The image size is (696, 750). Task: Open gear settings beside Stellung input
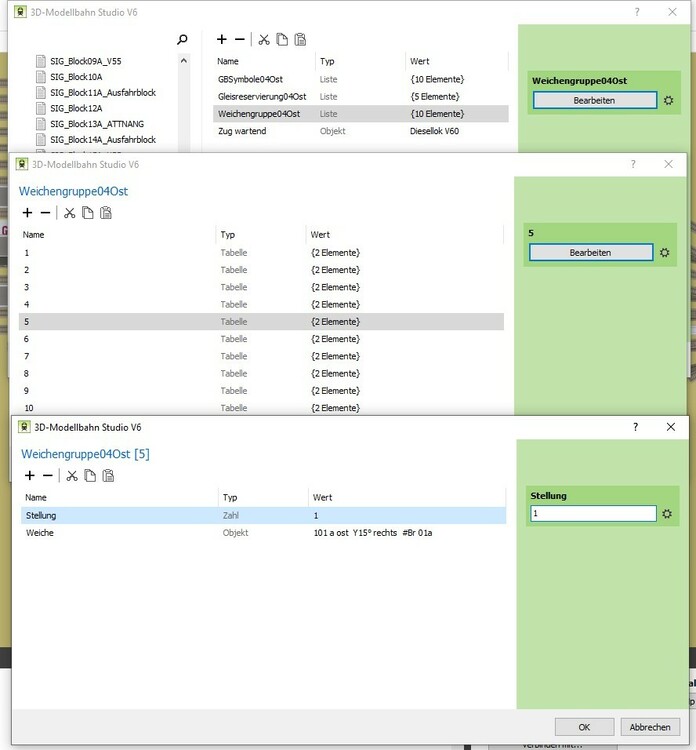(667, 514)
